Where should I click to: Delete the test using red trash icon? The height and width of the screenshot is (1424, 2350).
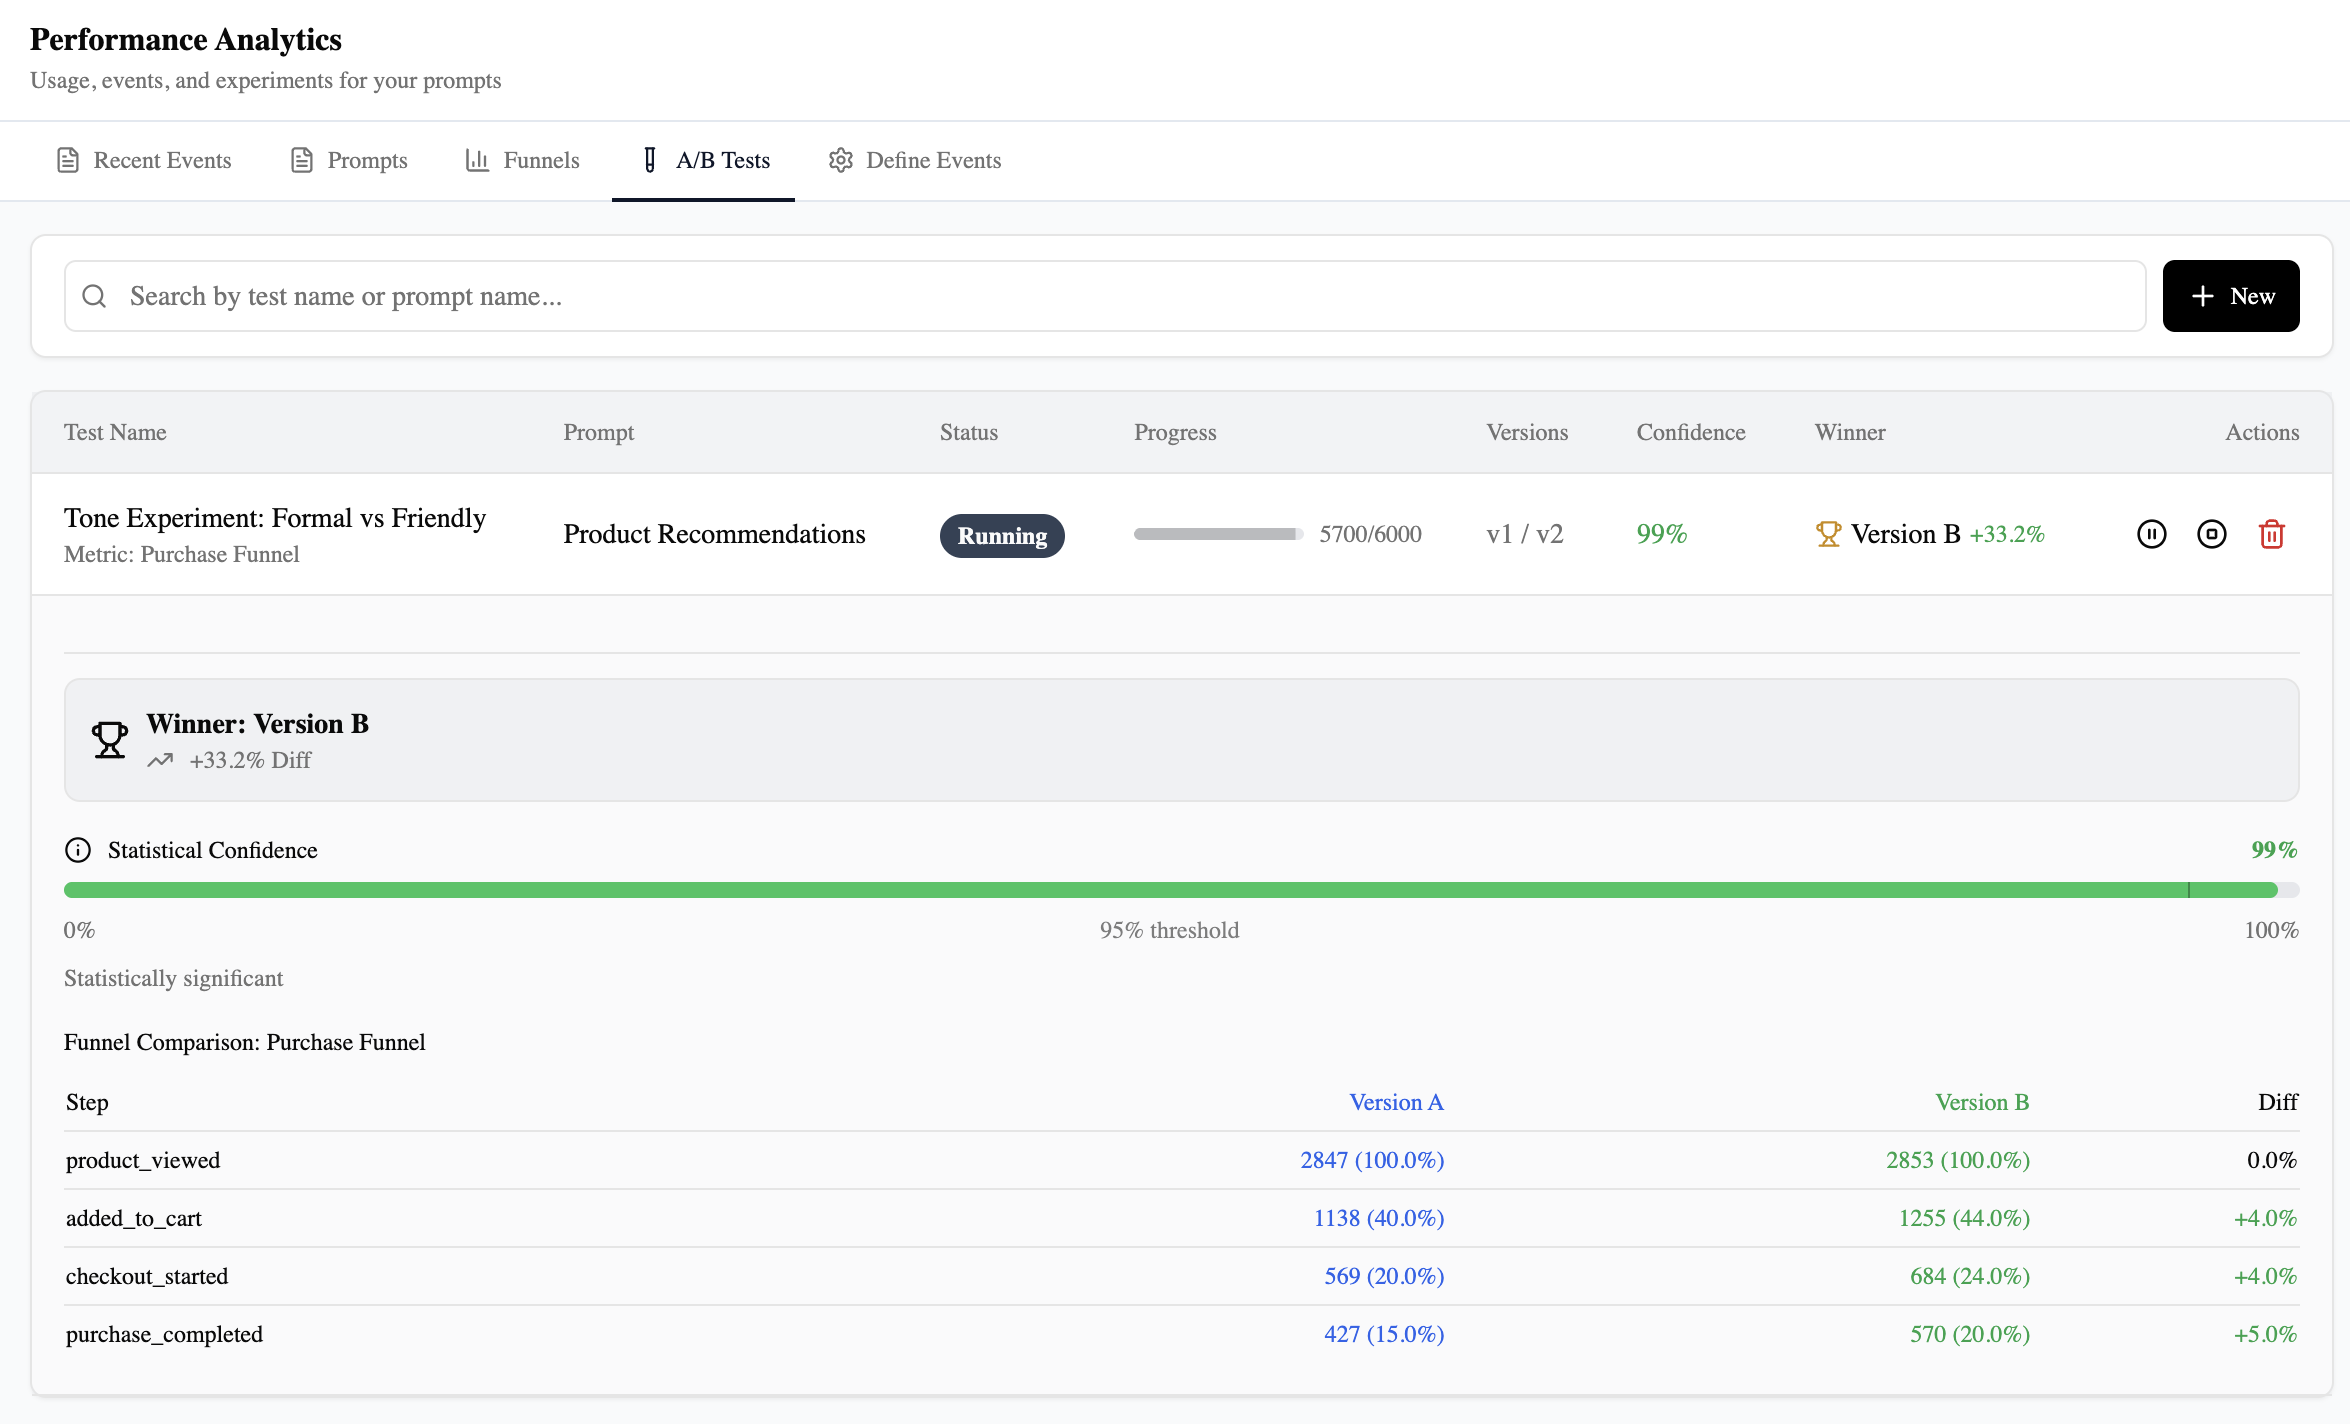pos(2271,534)
